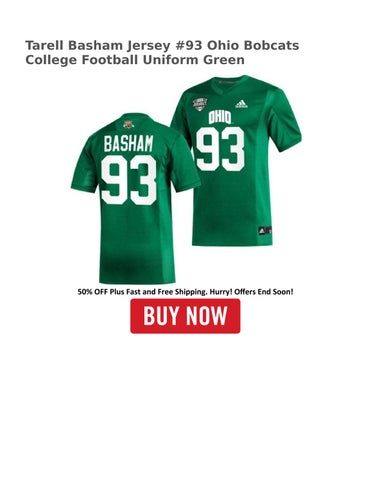Click the number 93 on the front jersey

220,149
